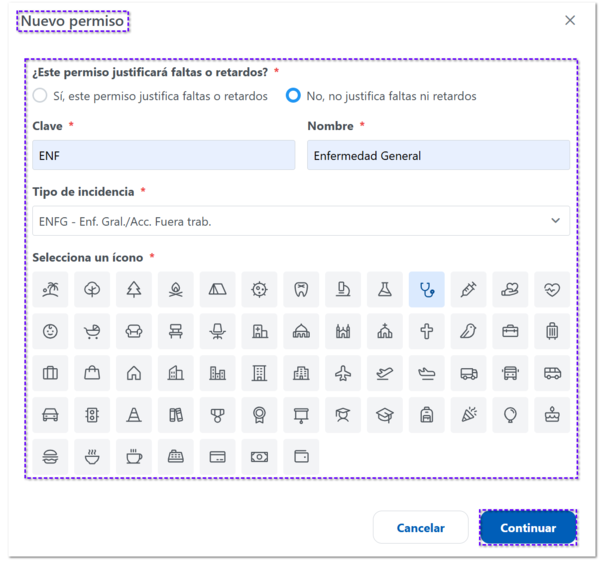Viewport: 600px width, 561px height.
Task: Select the traffic light icon
Action: (x=92, y=415)
